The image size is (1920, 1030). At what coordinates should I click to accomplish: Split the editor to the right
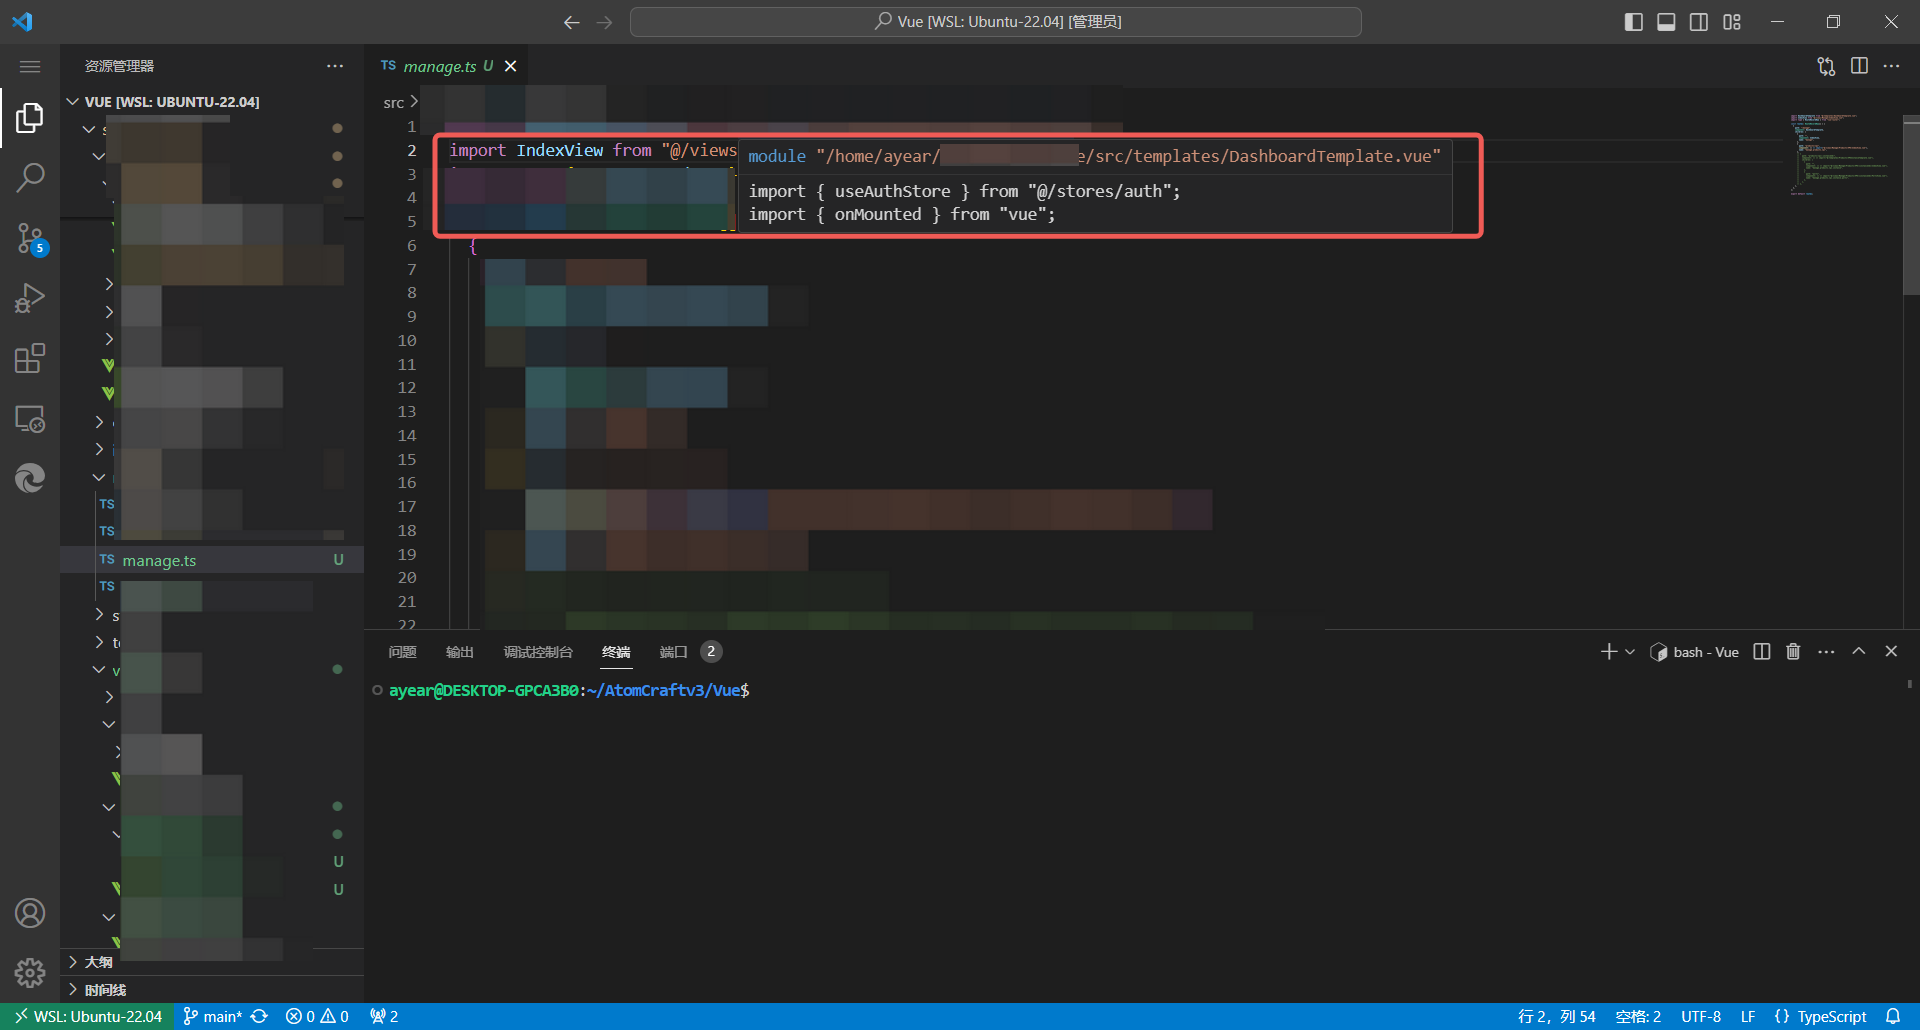[1859, 66]
